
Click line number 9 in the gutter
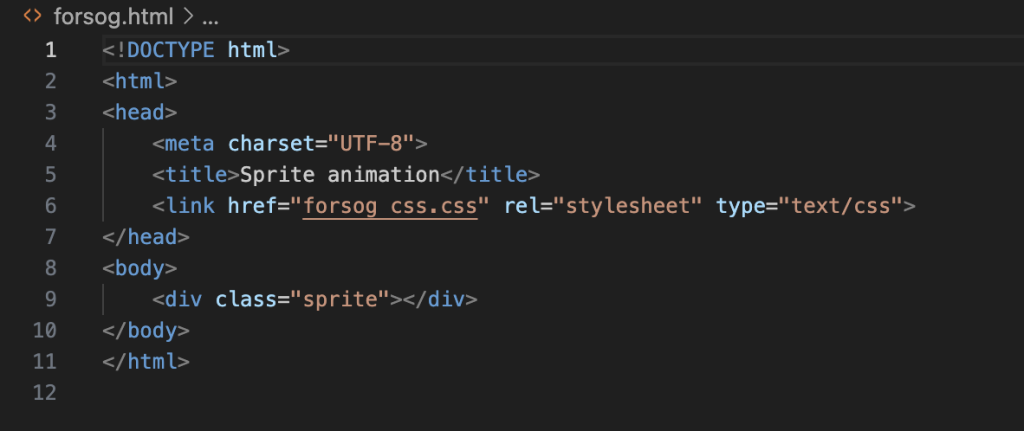click(x=51, y=299)
